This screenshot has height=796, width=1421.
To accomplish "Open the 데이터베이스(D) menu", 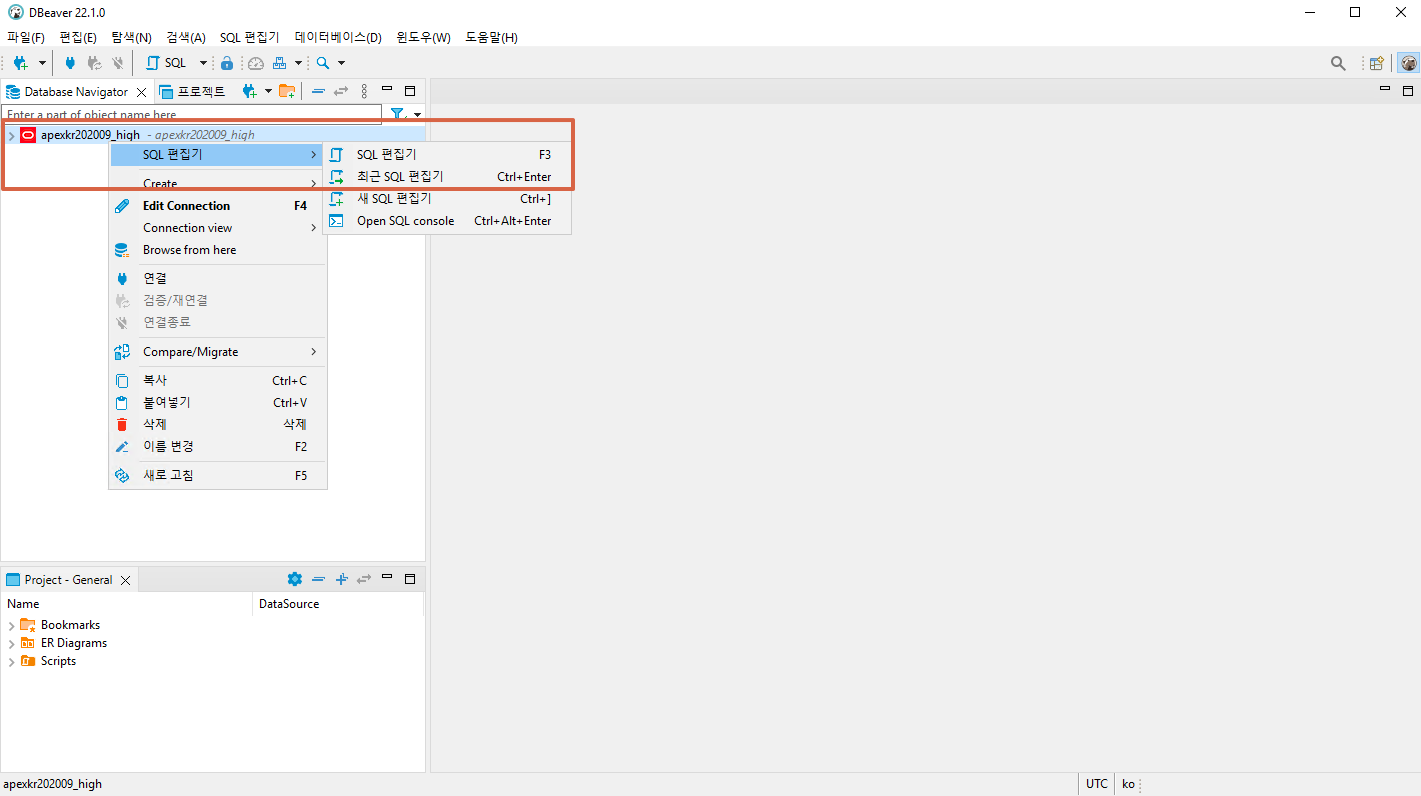I will click(x=338, y=37).
